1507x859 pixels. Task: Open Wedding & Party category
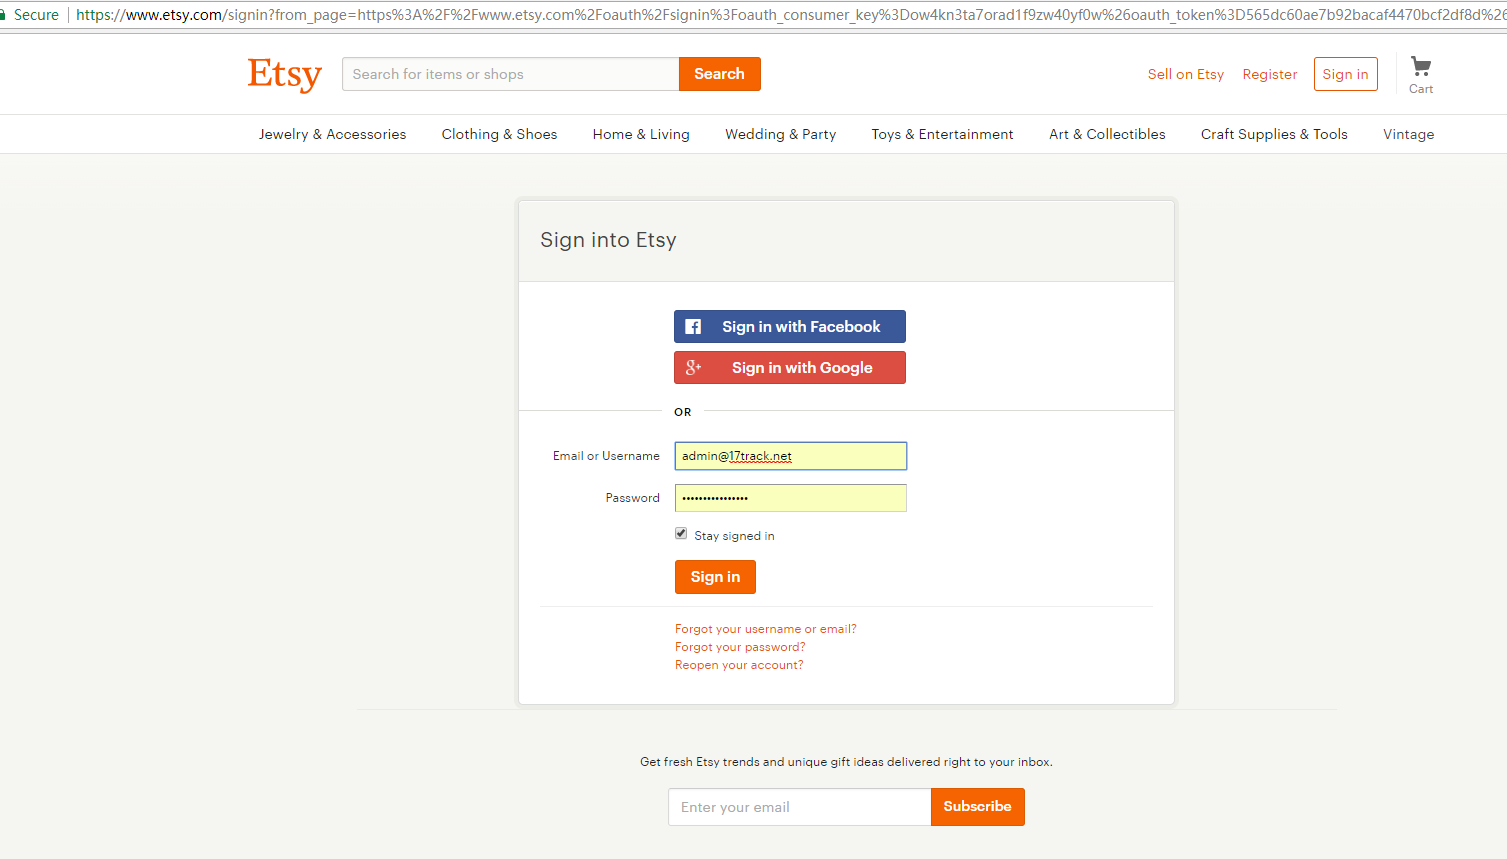point(780,134)
